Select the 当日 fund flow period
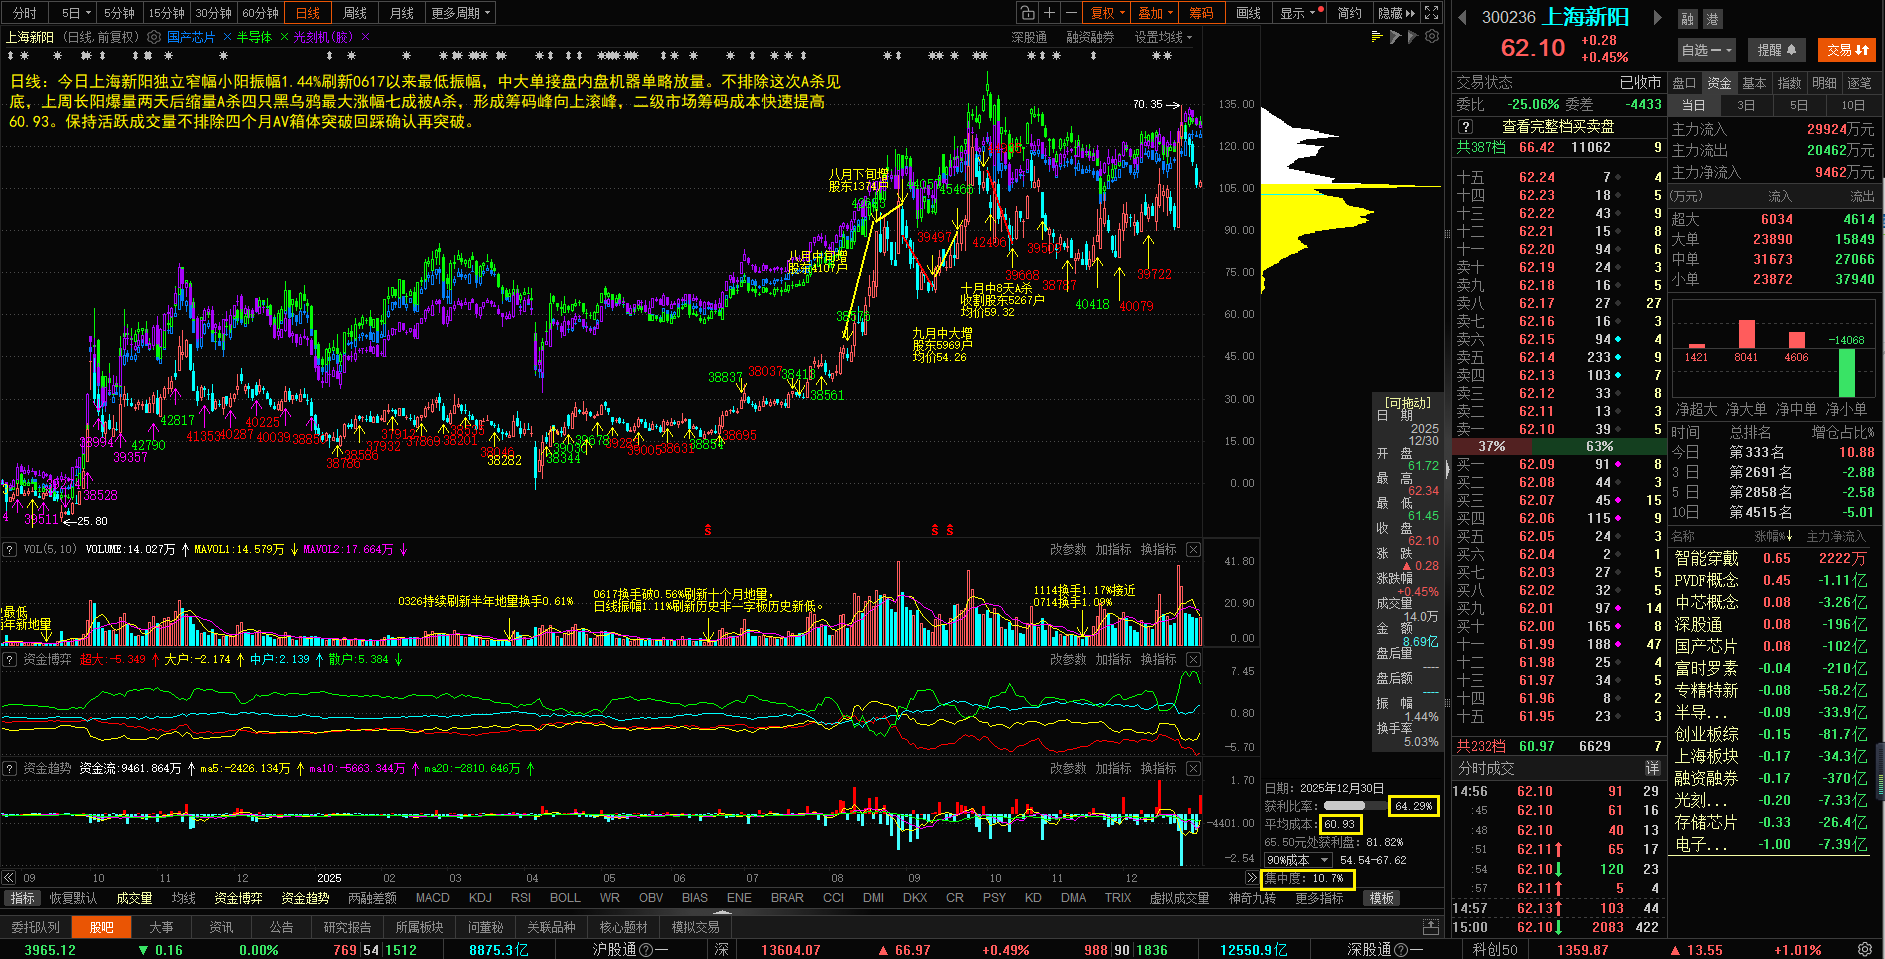Screen dimensions: 1885x959 point(1693,105)
